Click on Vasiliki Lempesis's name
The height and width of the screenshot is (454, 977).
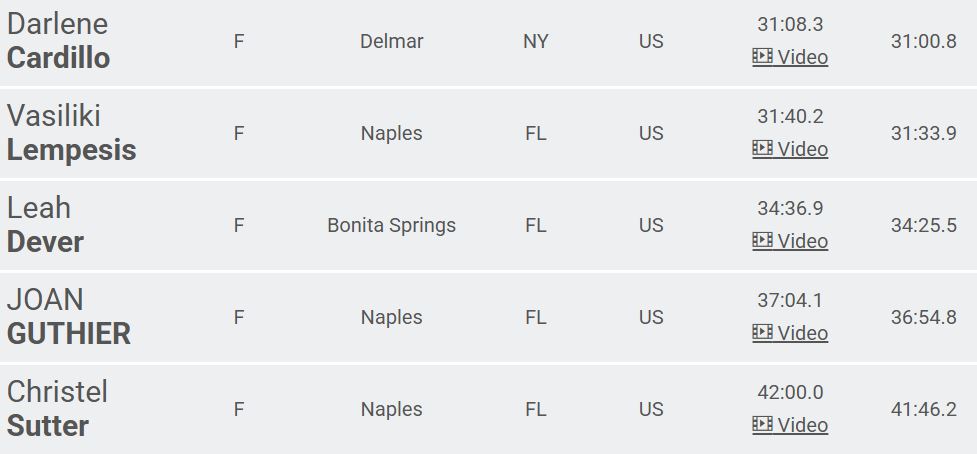point(71,133)
